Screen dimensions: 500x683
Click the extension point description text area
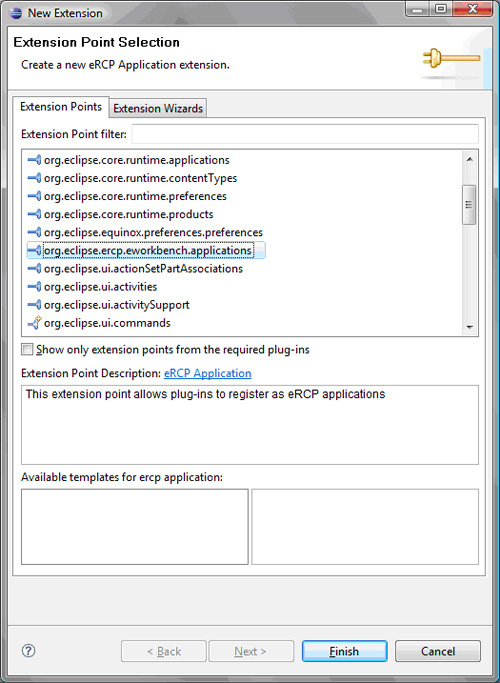tap(250, 425)
